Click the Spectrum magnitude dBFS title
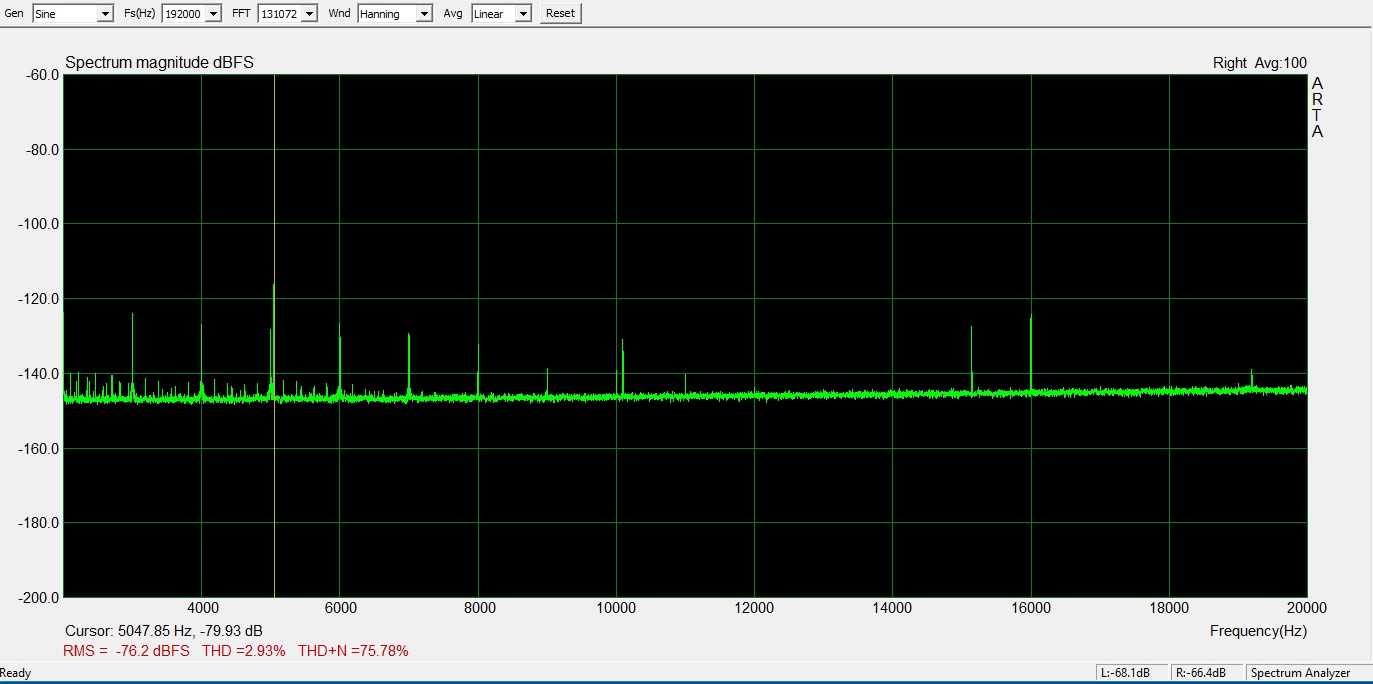The image size is (1373, 684). coord(159,63)
